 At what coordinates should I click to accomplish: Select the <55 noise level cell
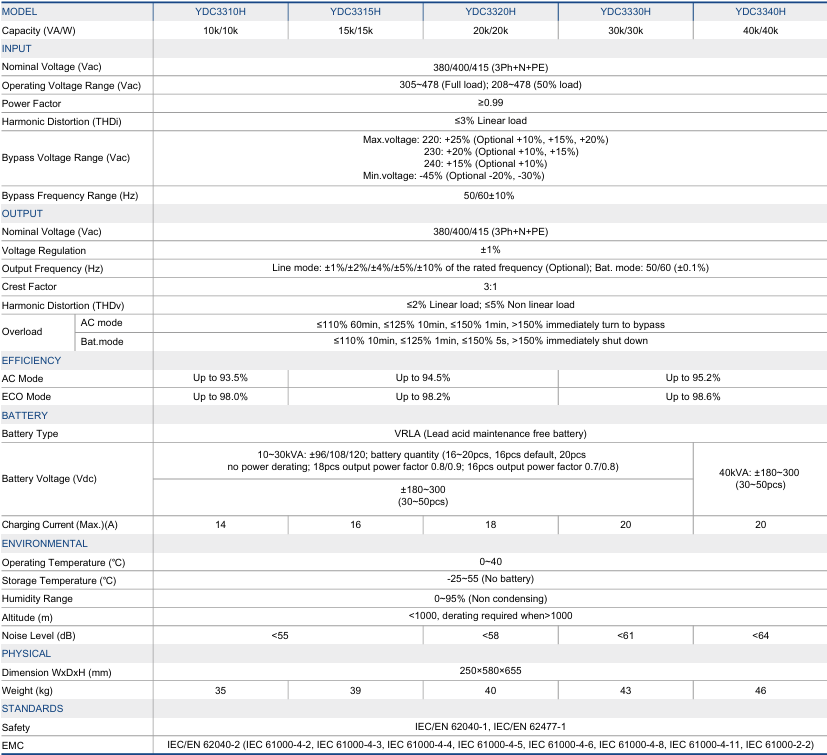coord(280,635)
